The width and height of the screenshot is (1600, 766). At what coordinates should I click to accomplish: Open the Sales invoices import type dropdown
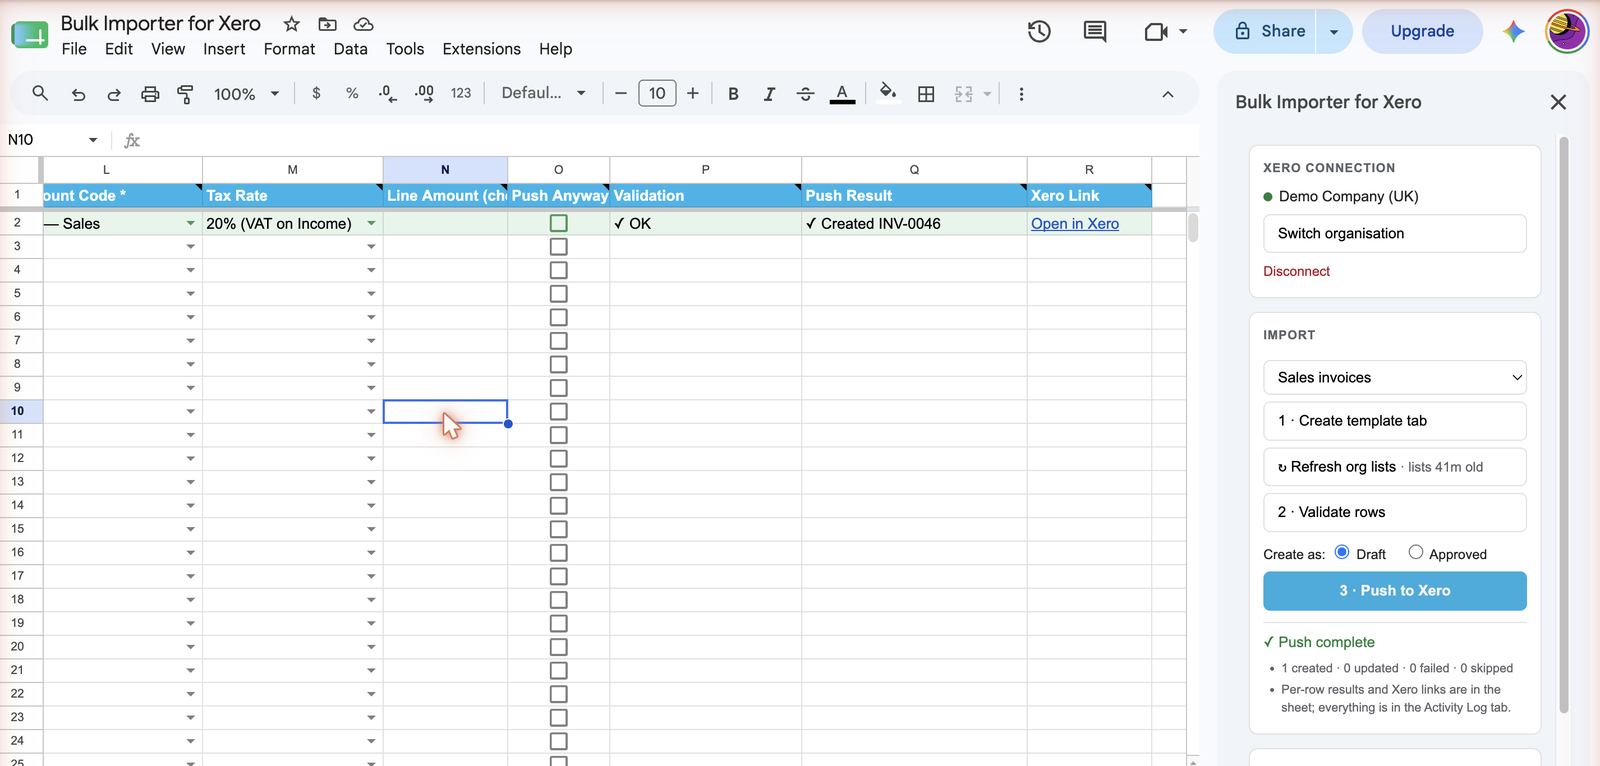(1395, 377)
